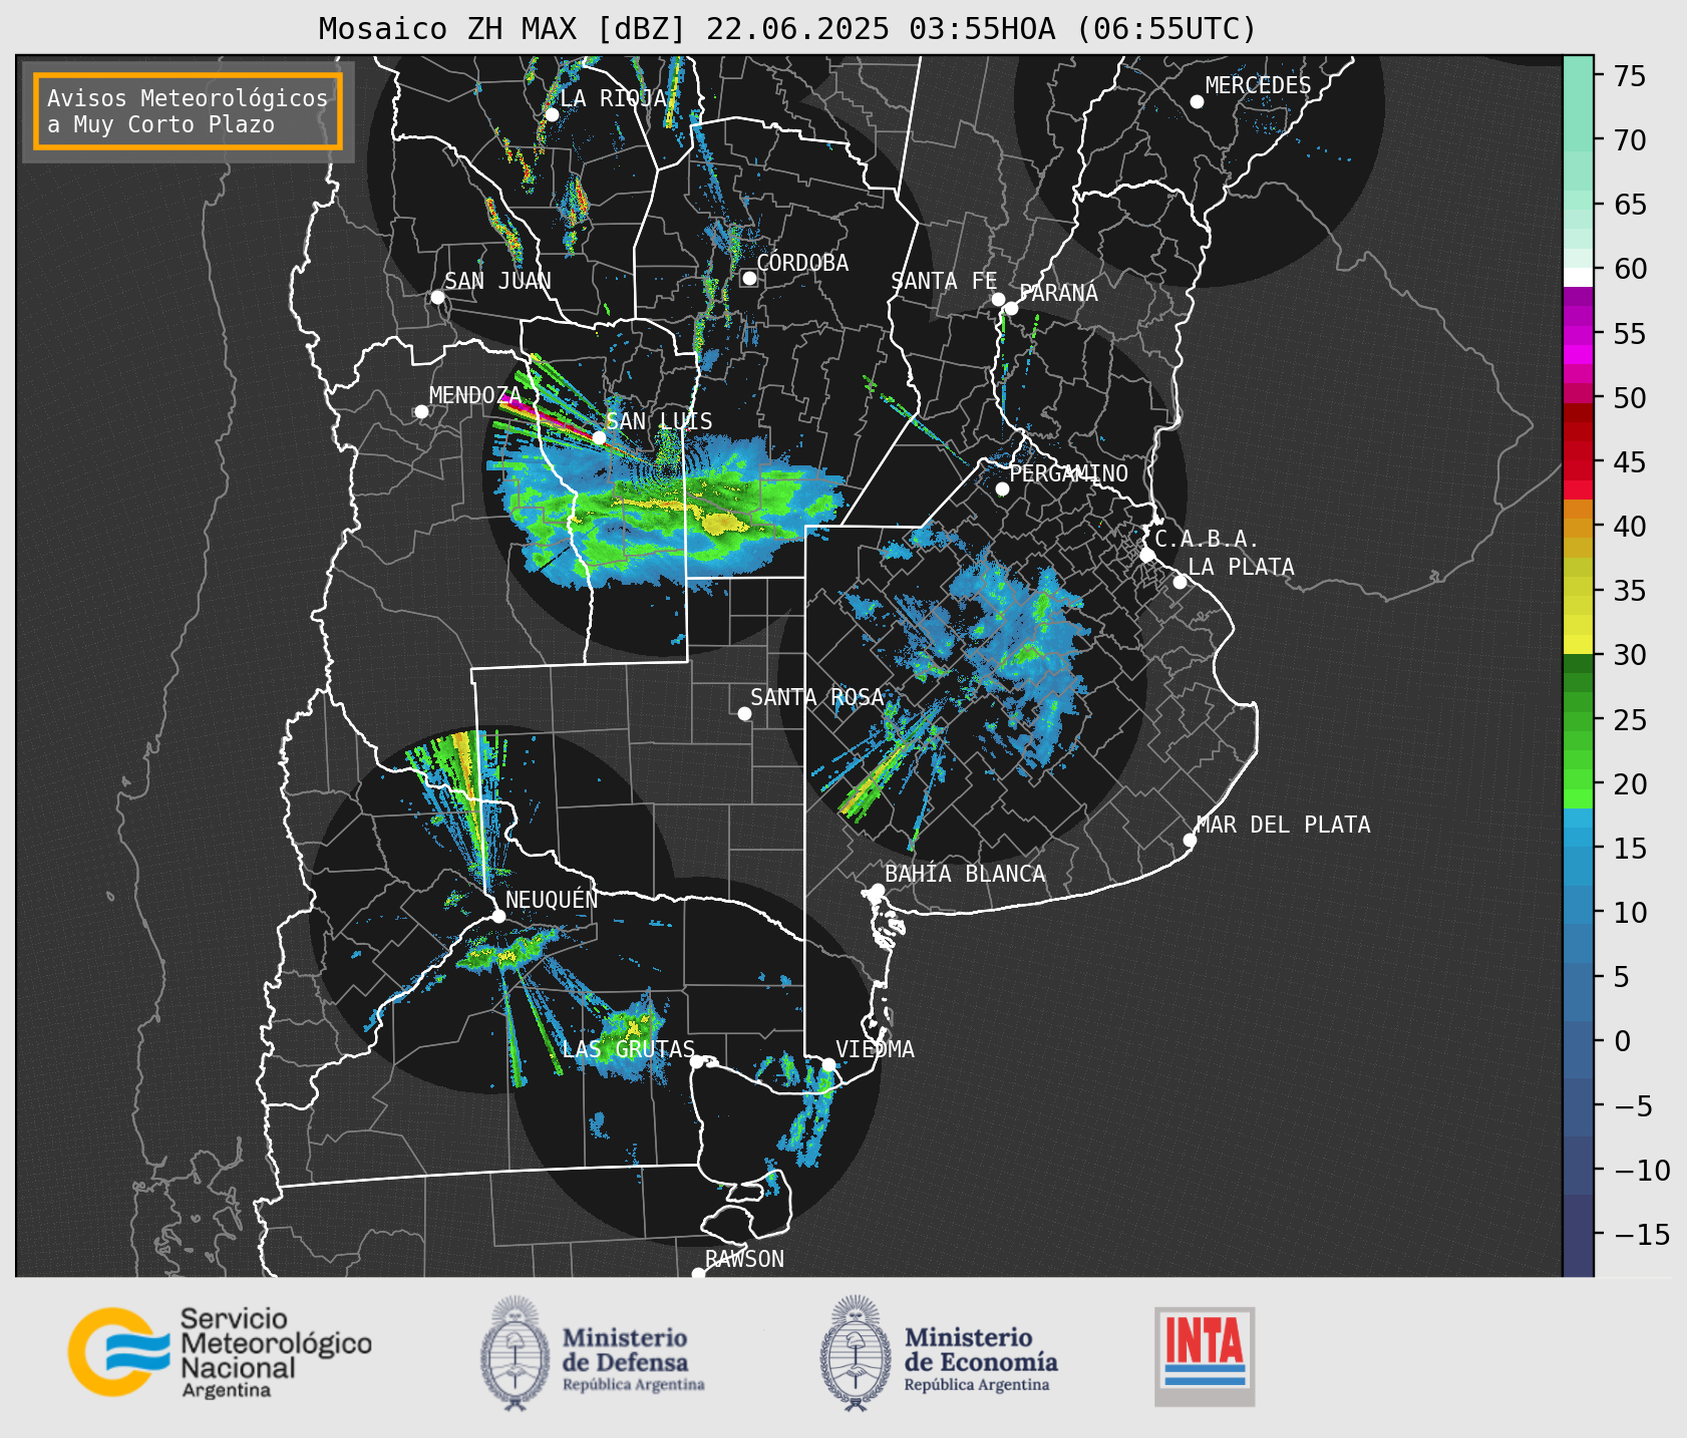Viewport: 1687px width, 1438px height.
Task: Click the 60 dBZ white color scale segment
Action: click(1577, 276)
